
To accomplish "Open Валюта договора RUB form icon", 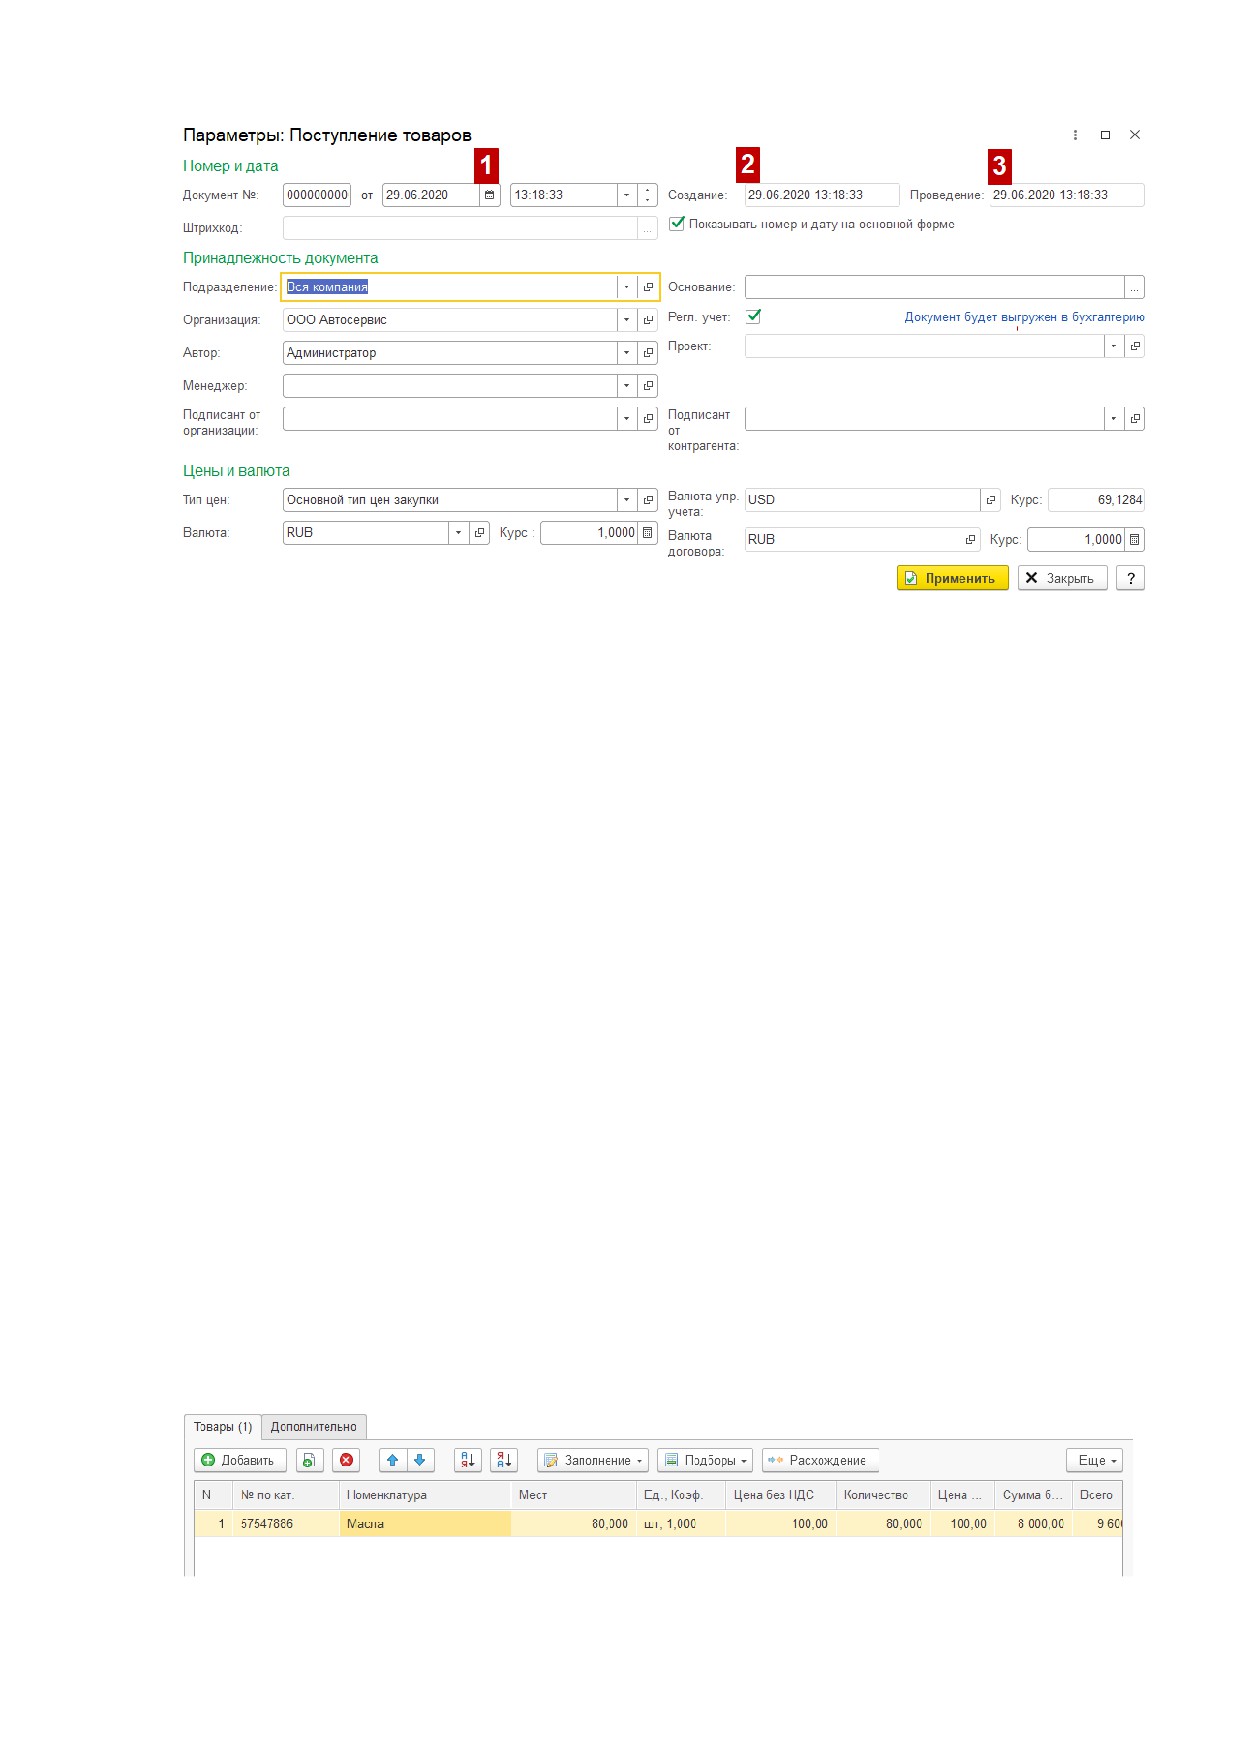I will point(970,539).
